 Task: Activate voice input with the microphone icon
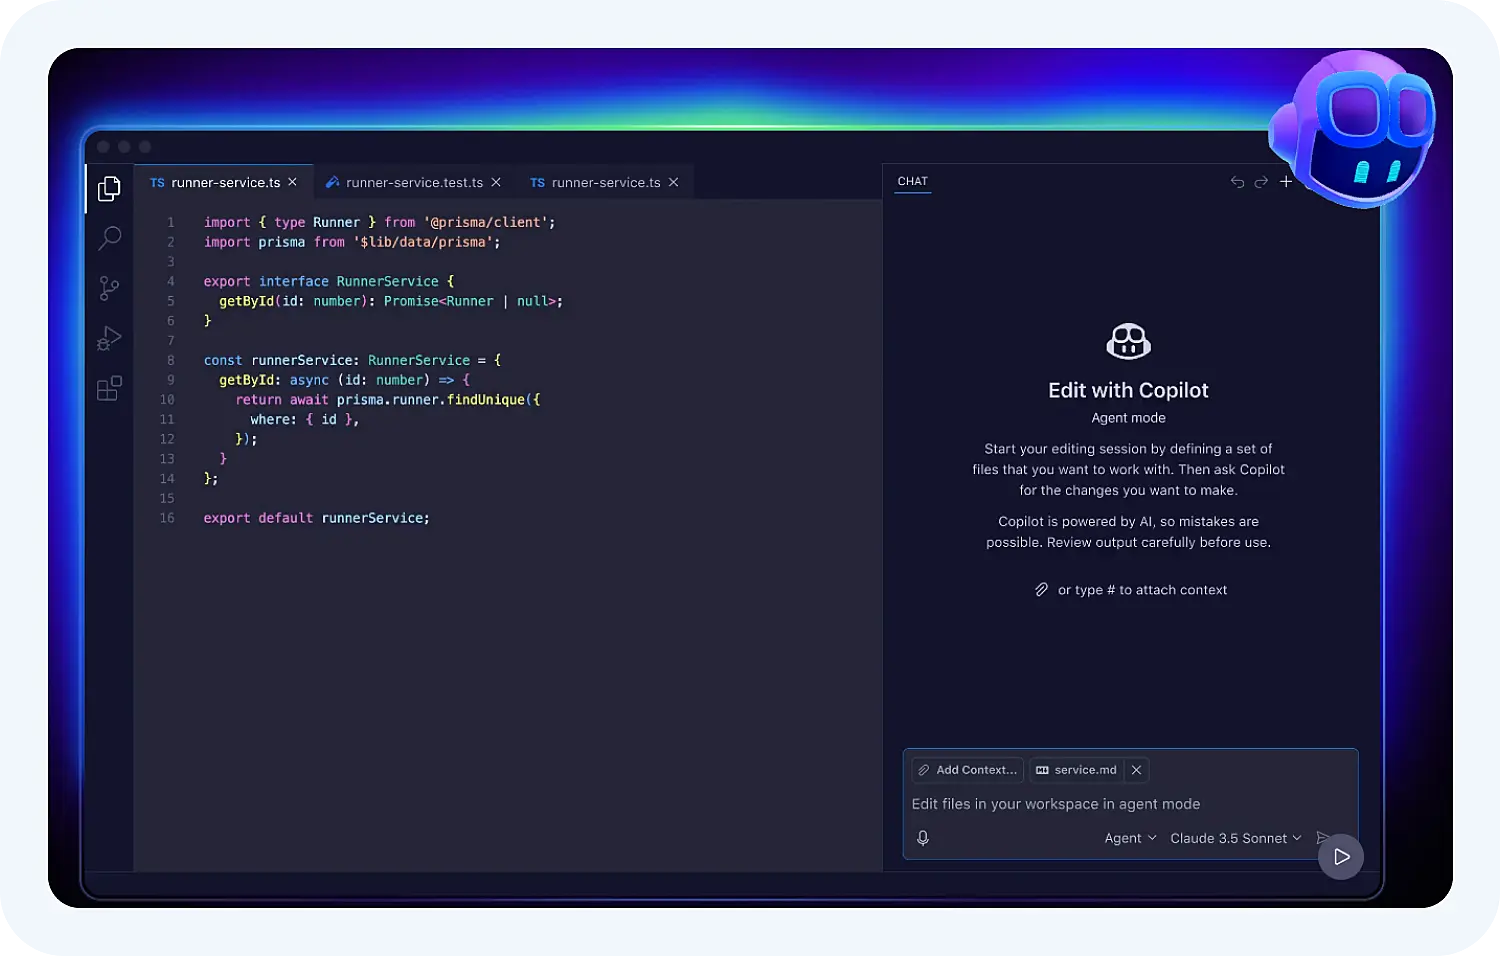[x=922, y=838]
